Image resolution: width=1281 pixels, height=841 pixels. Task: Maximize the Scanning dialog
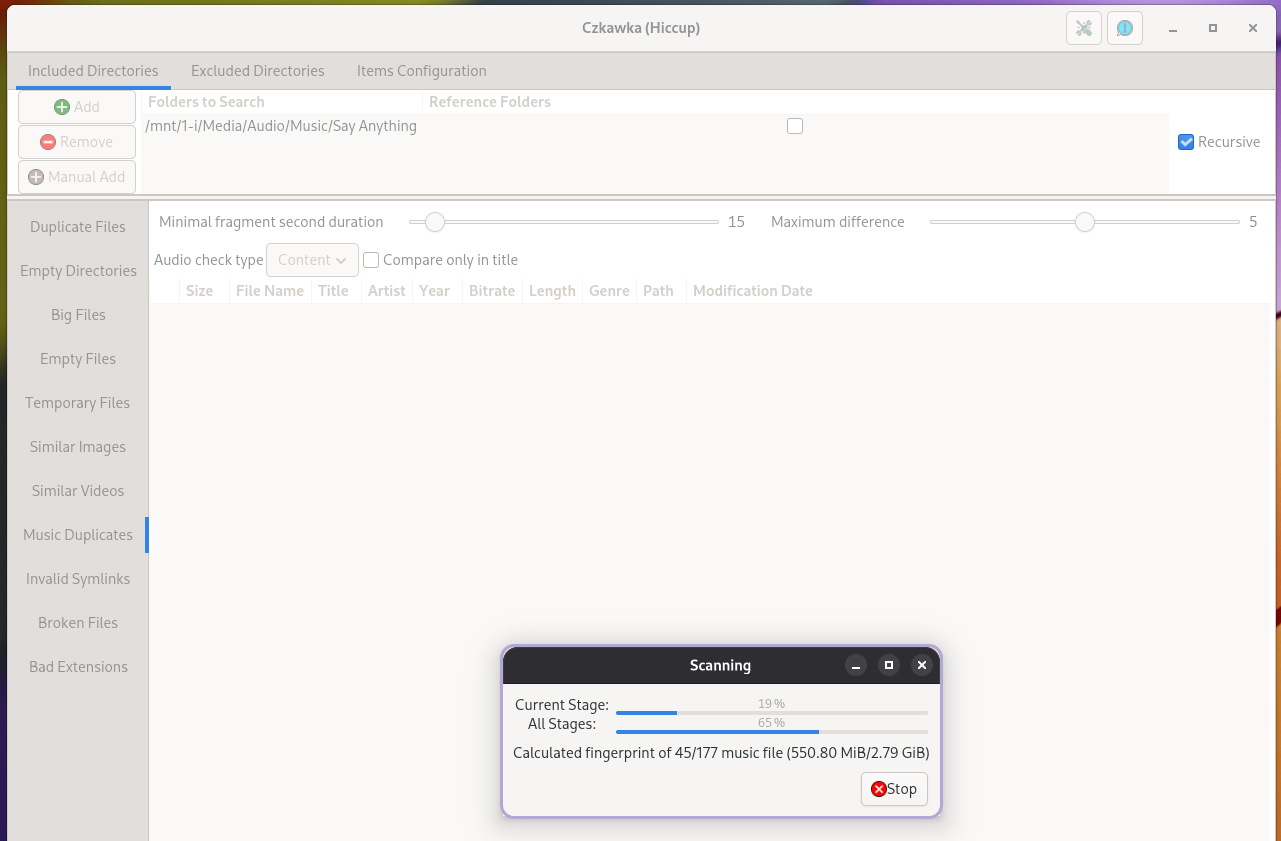tap(888, 665)
